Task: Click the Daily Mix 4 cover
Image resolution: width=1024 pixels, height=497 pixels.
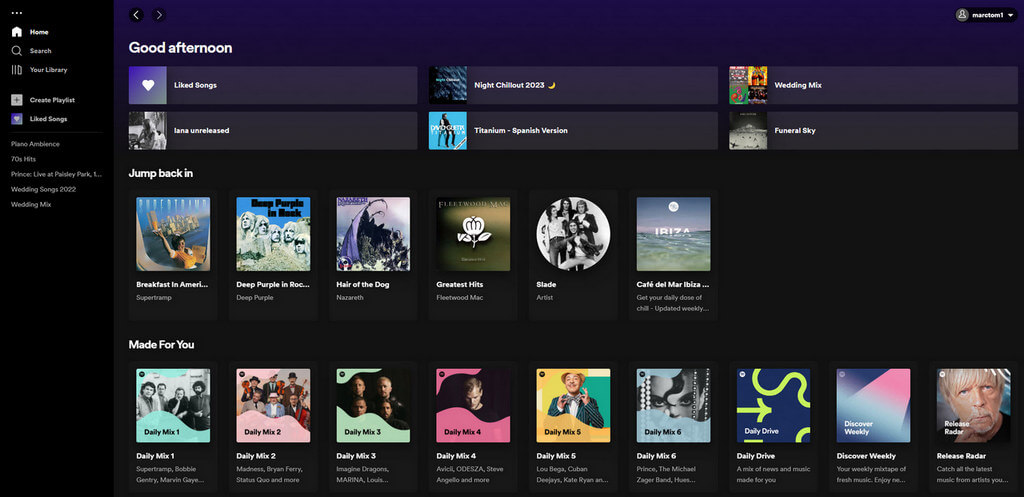Action: tap(473, 406)
